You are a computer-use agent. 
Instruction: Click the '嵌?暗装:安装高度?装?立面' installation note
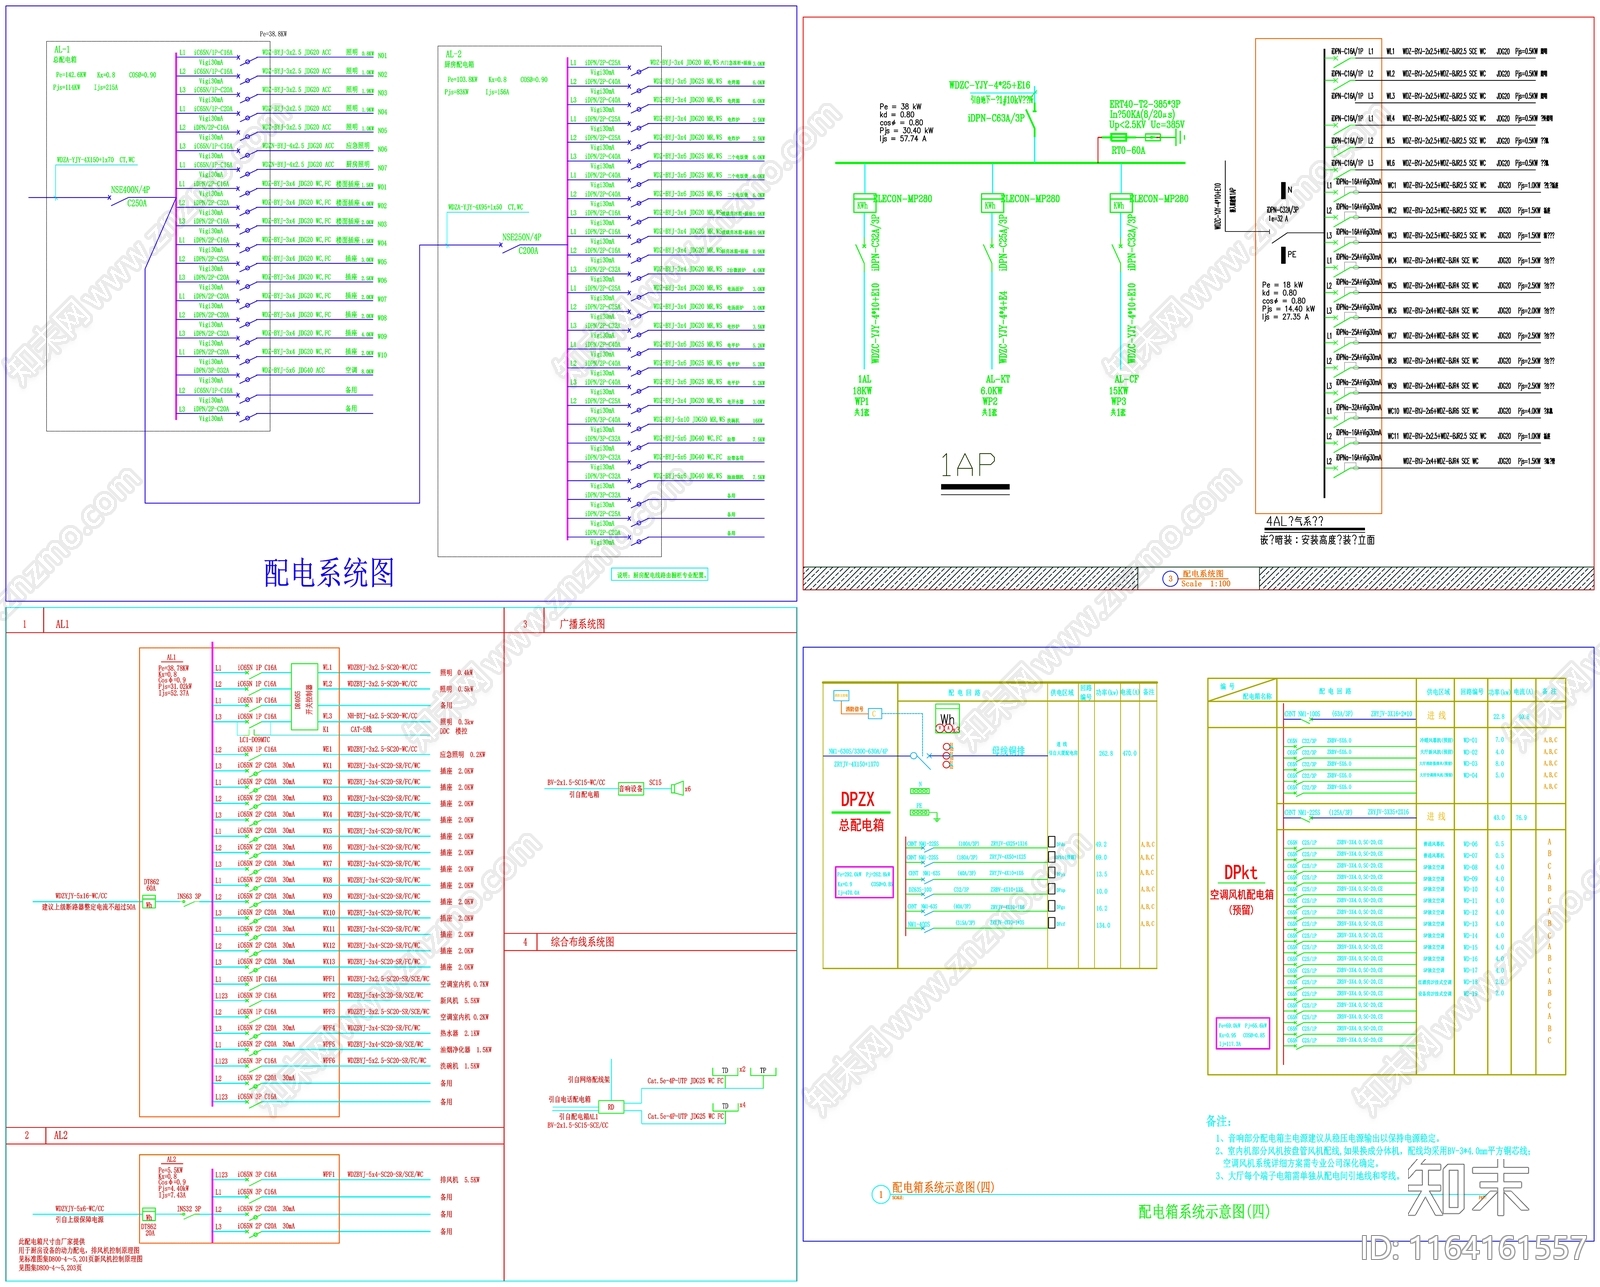click(1318, 540)
